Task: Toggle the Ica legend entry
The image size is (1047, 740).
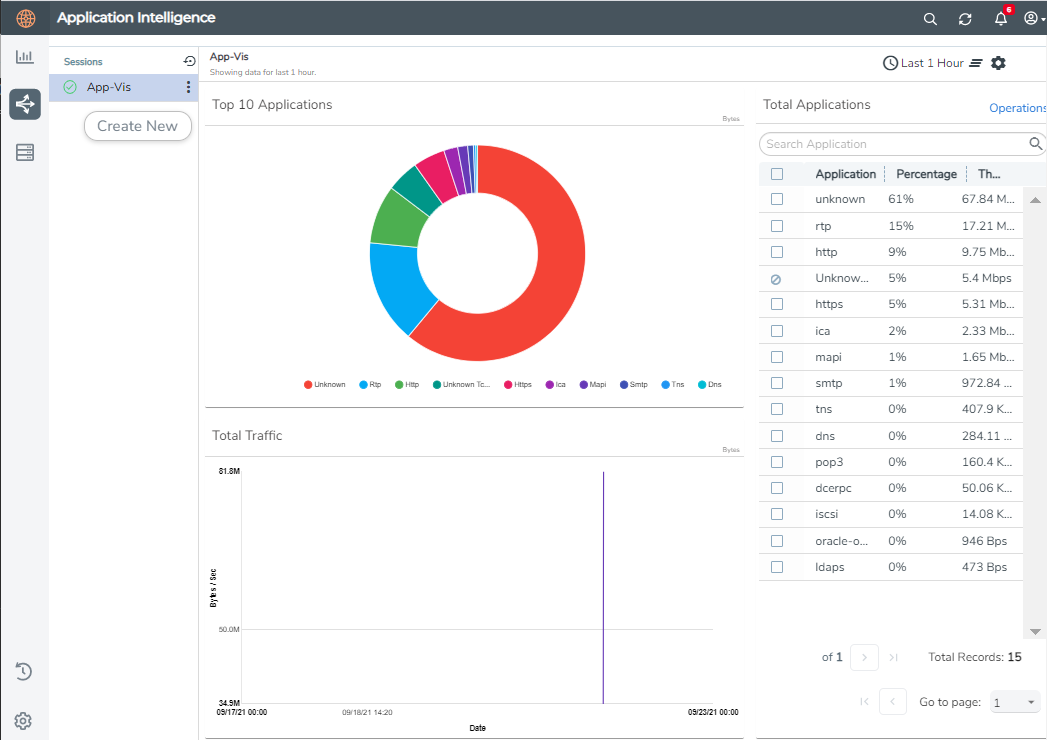Action: pos(556,385)
